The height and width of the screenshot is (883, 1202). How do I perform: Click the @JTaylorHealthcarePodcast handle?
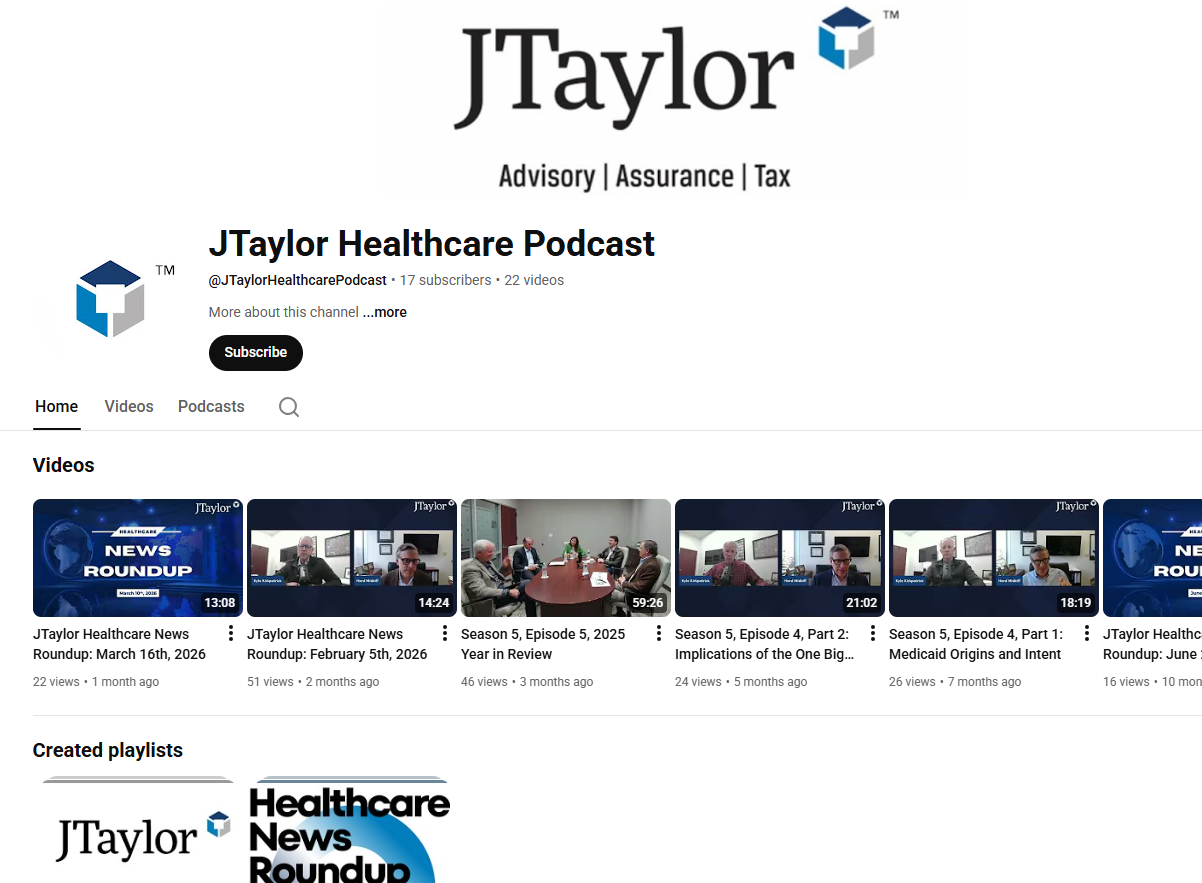click(298, 280)
